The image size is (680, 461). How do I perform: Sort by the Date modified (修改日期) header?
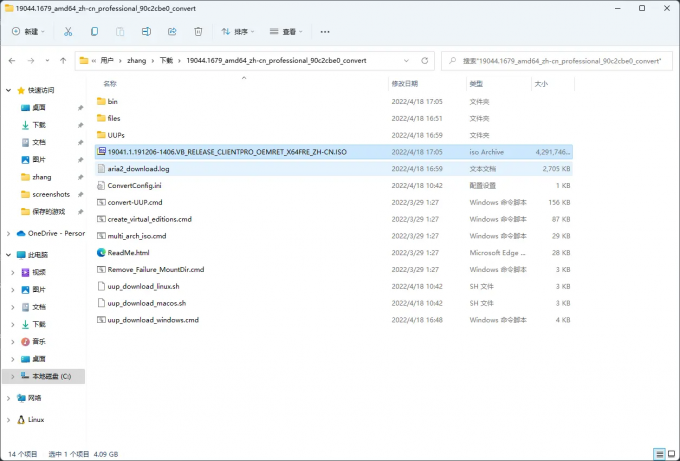click(405, 84)
